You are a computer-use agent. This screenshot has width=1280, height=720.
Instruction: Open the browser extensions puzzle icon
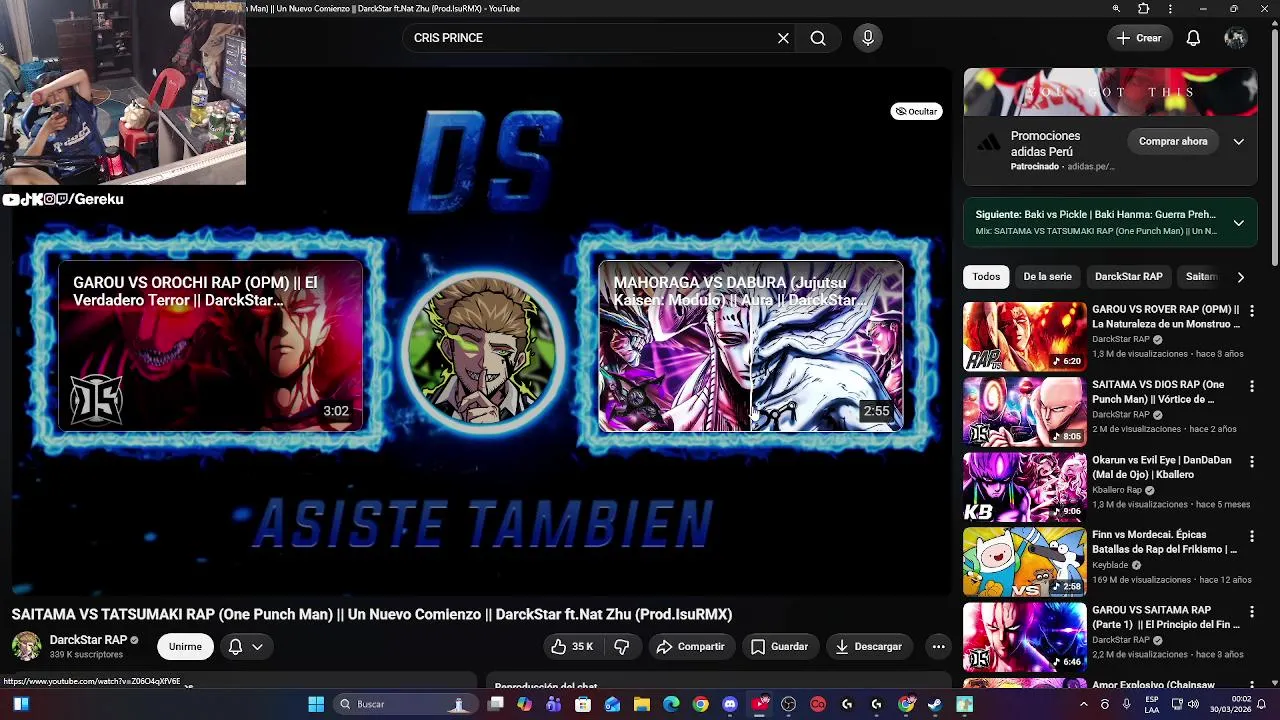pyautogui.click(x=1143, y=9)
